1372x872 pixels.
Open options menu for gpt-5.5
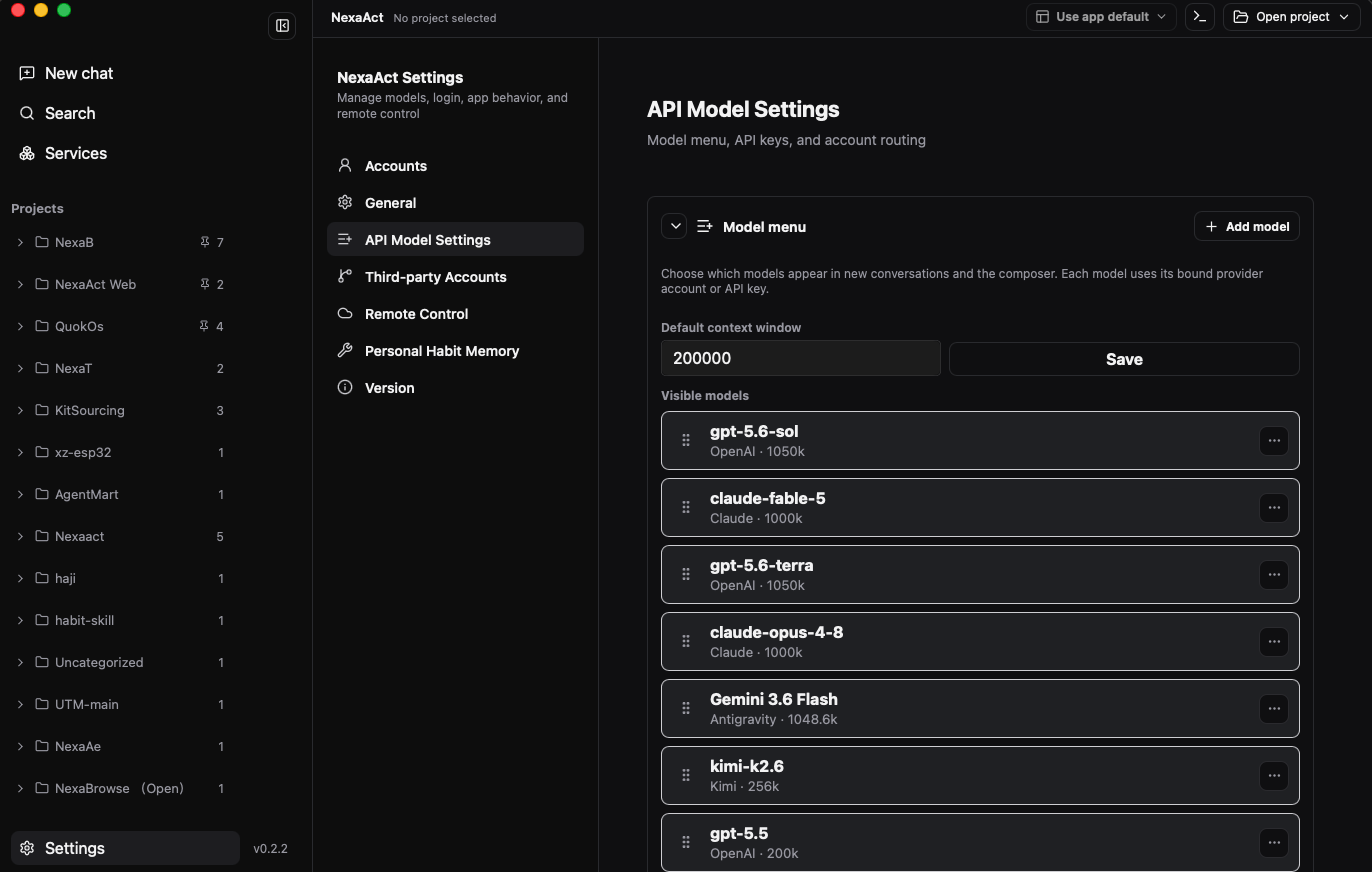(x=1274, y=842)
